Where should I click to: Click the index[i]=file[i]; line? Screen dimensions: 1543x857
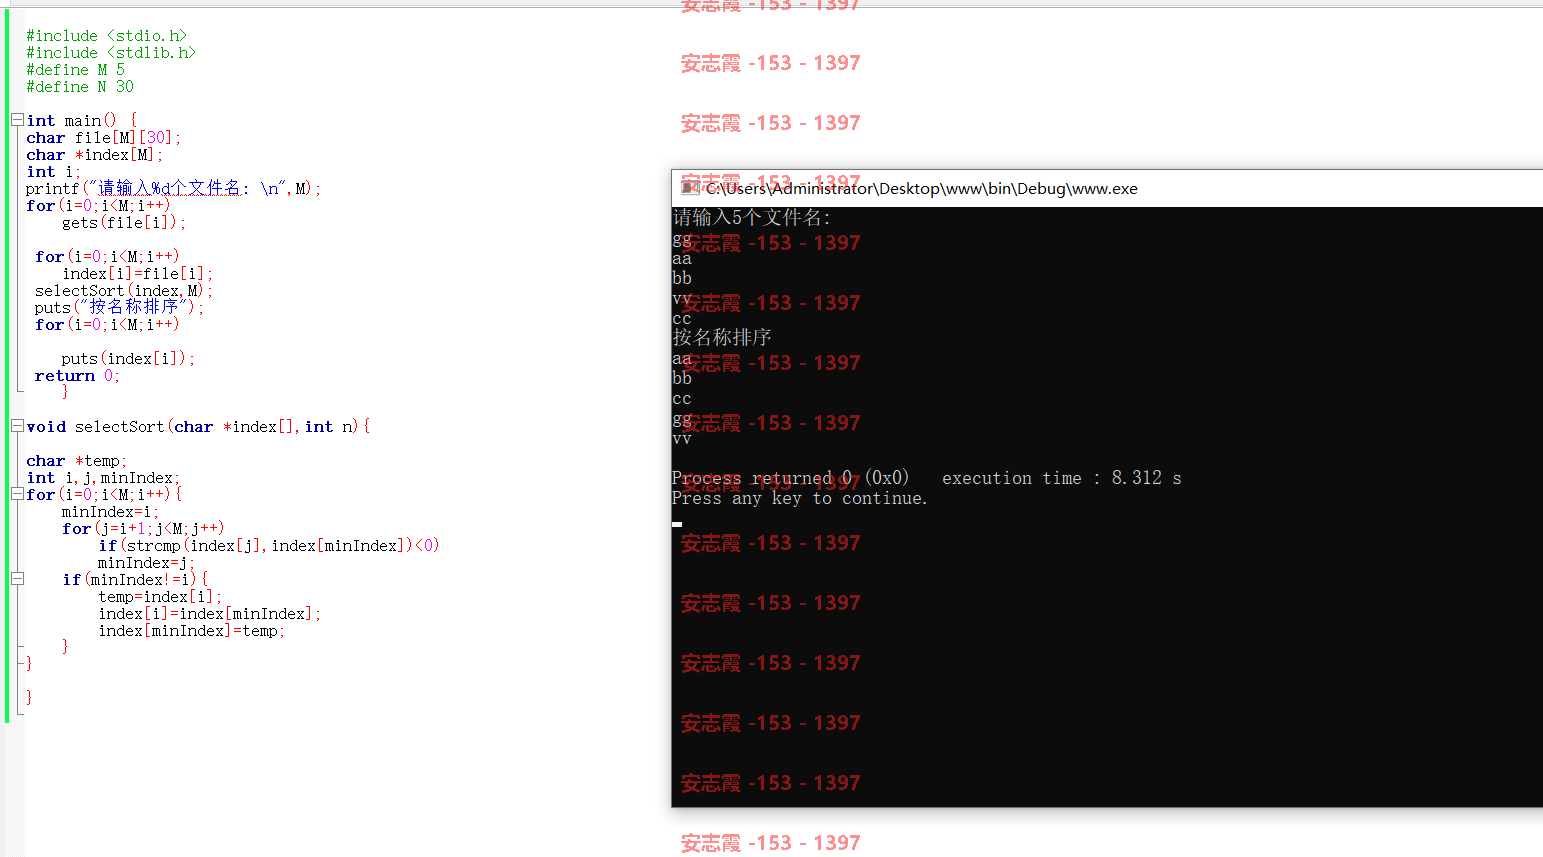tap(137, 274)
